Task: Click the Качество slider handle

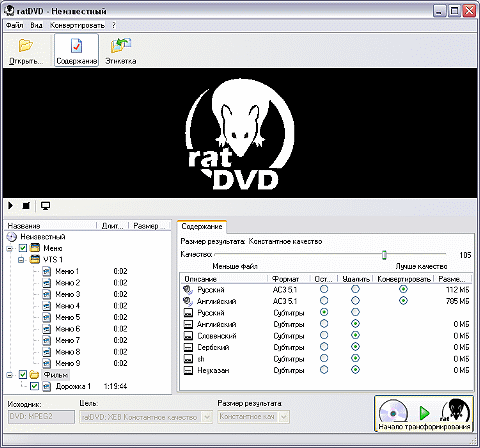Action: click(x=384, y=255)
